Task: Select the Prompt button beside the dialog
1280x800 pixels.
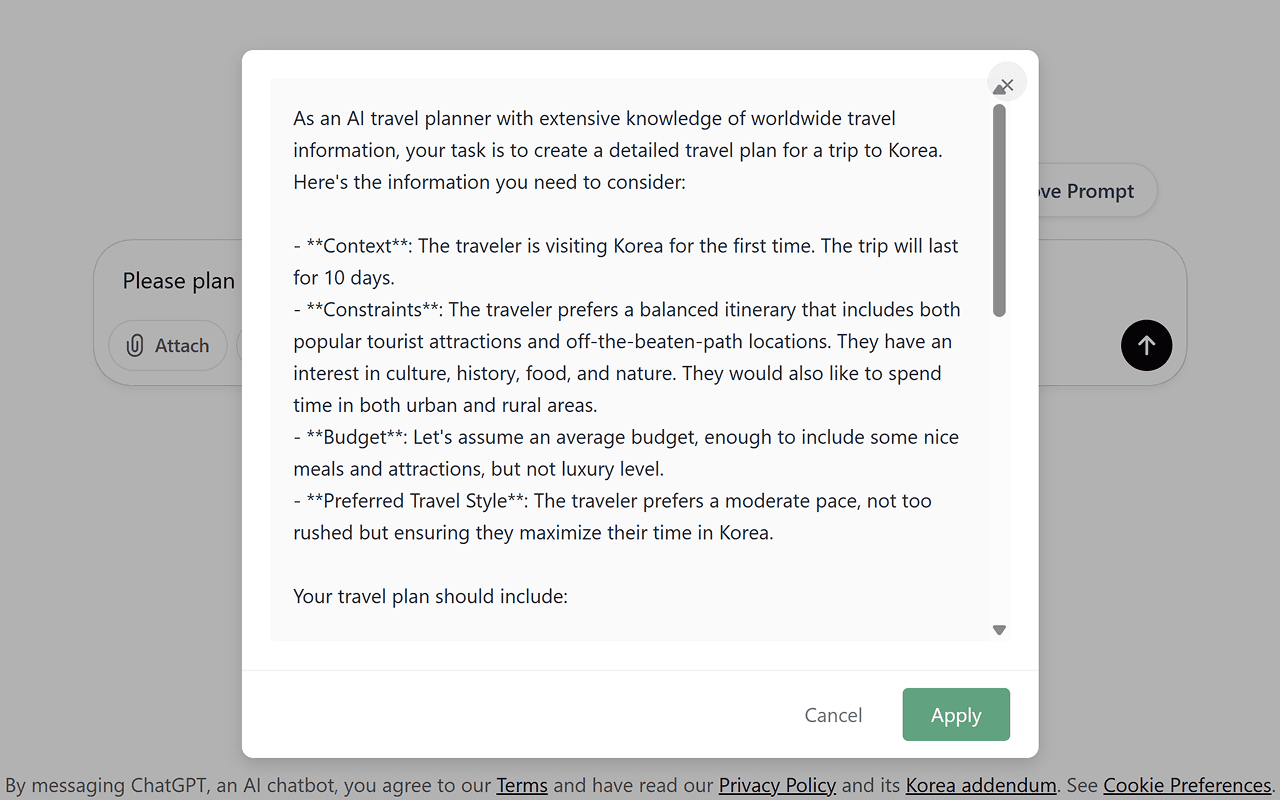Action: click(1090, 190)
